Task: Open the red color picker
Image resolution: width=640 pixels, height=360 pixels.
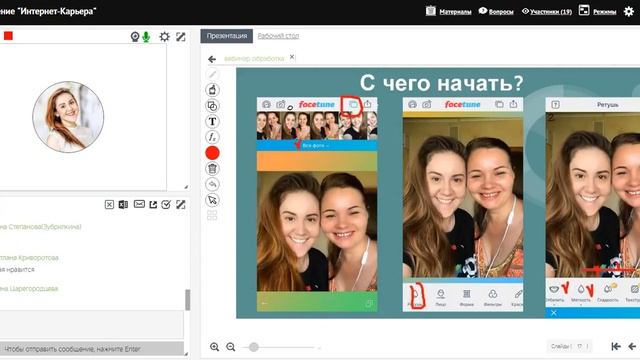Action: pyautogui.click(x=212, y=153)
